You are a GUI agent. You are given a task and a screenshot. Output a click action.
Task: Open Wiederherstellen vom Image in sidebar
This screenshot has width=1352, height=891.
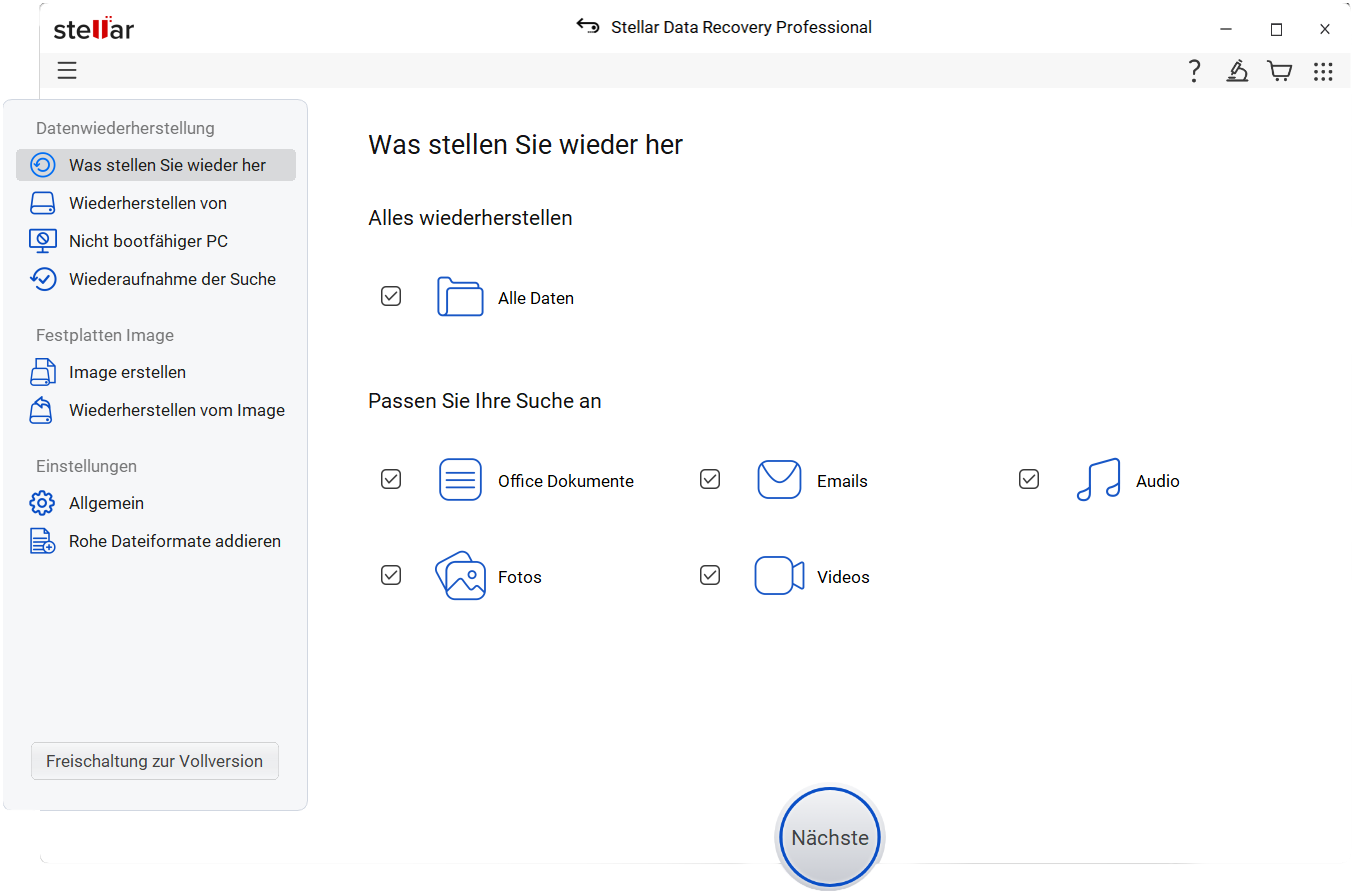coord(156,410)
